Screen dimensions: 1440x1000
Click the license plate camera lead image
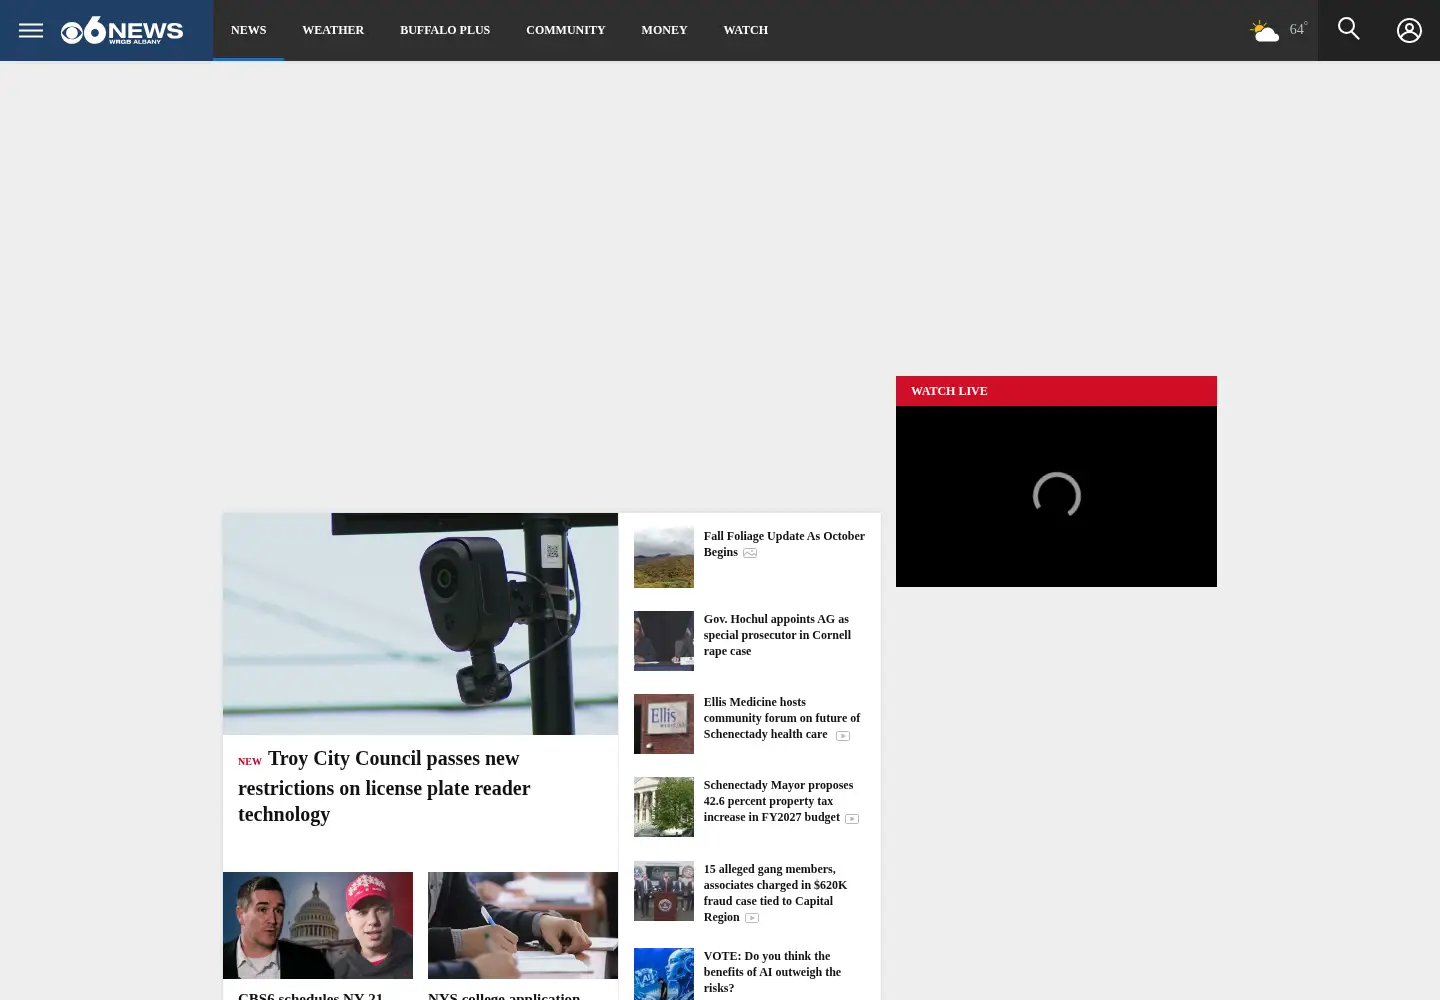click(420, 624)
